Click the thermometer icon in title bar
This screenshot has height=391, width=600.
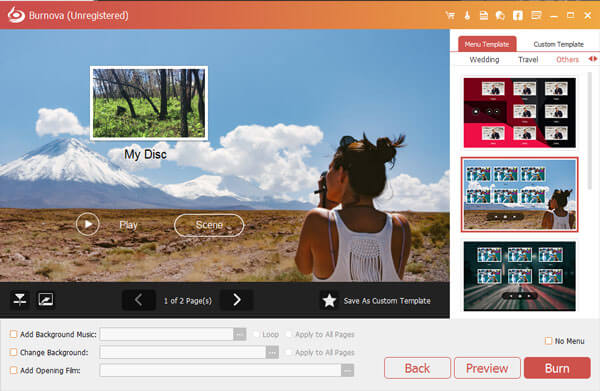coord(467,15)
